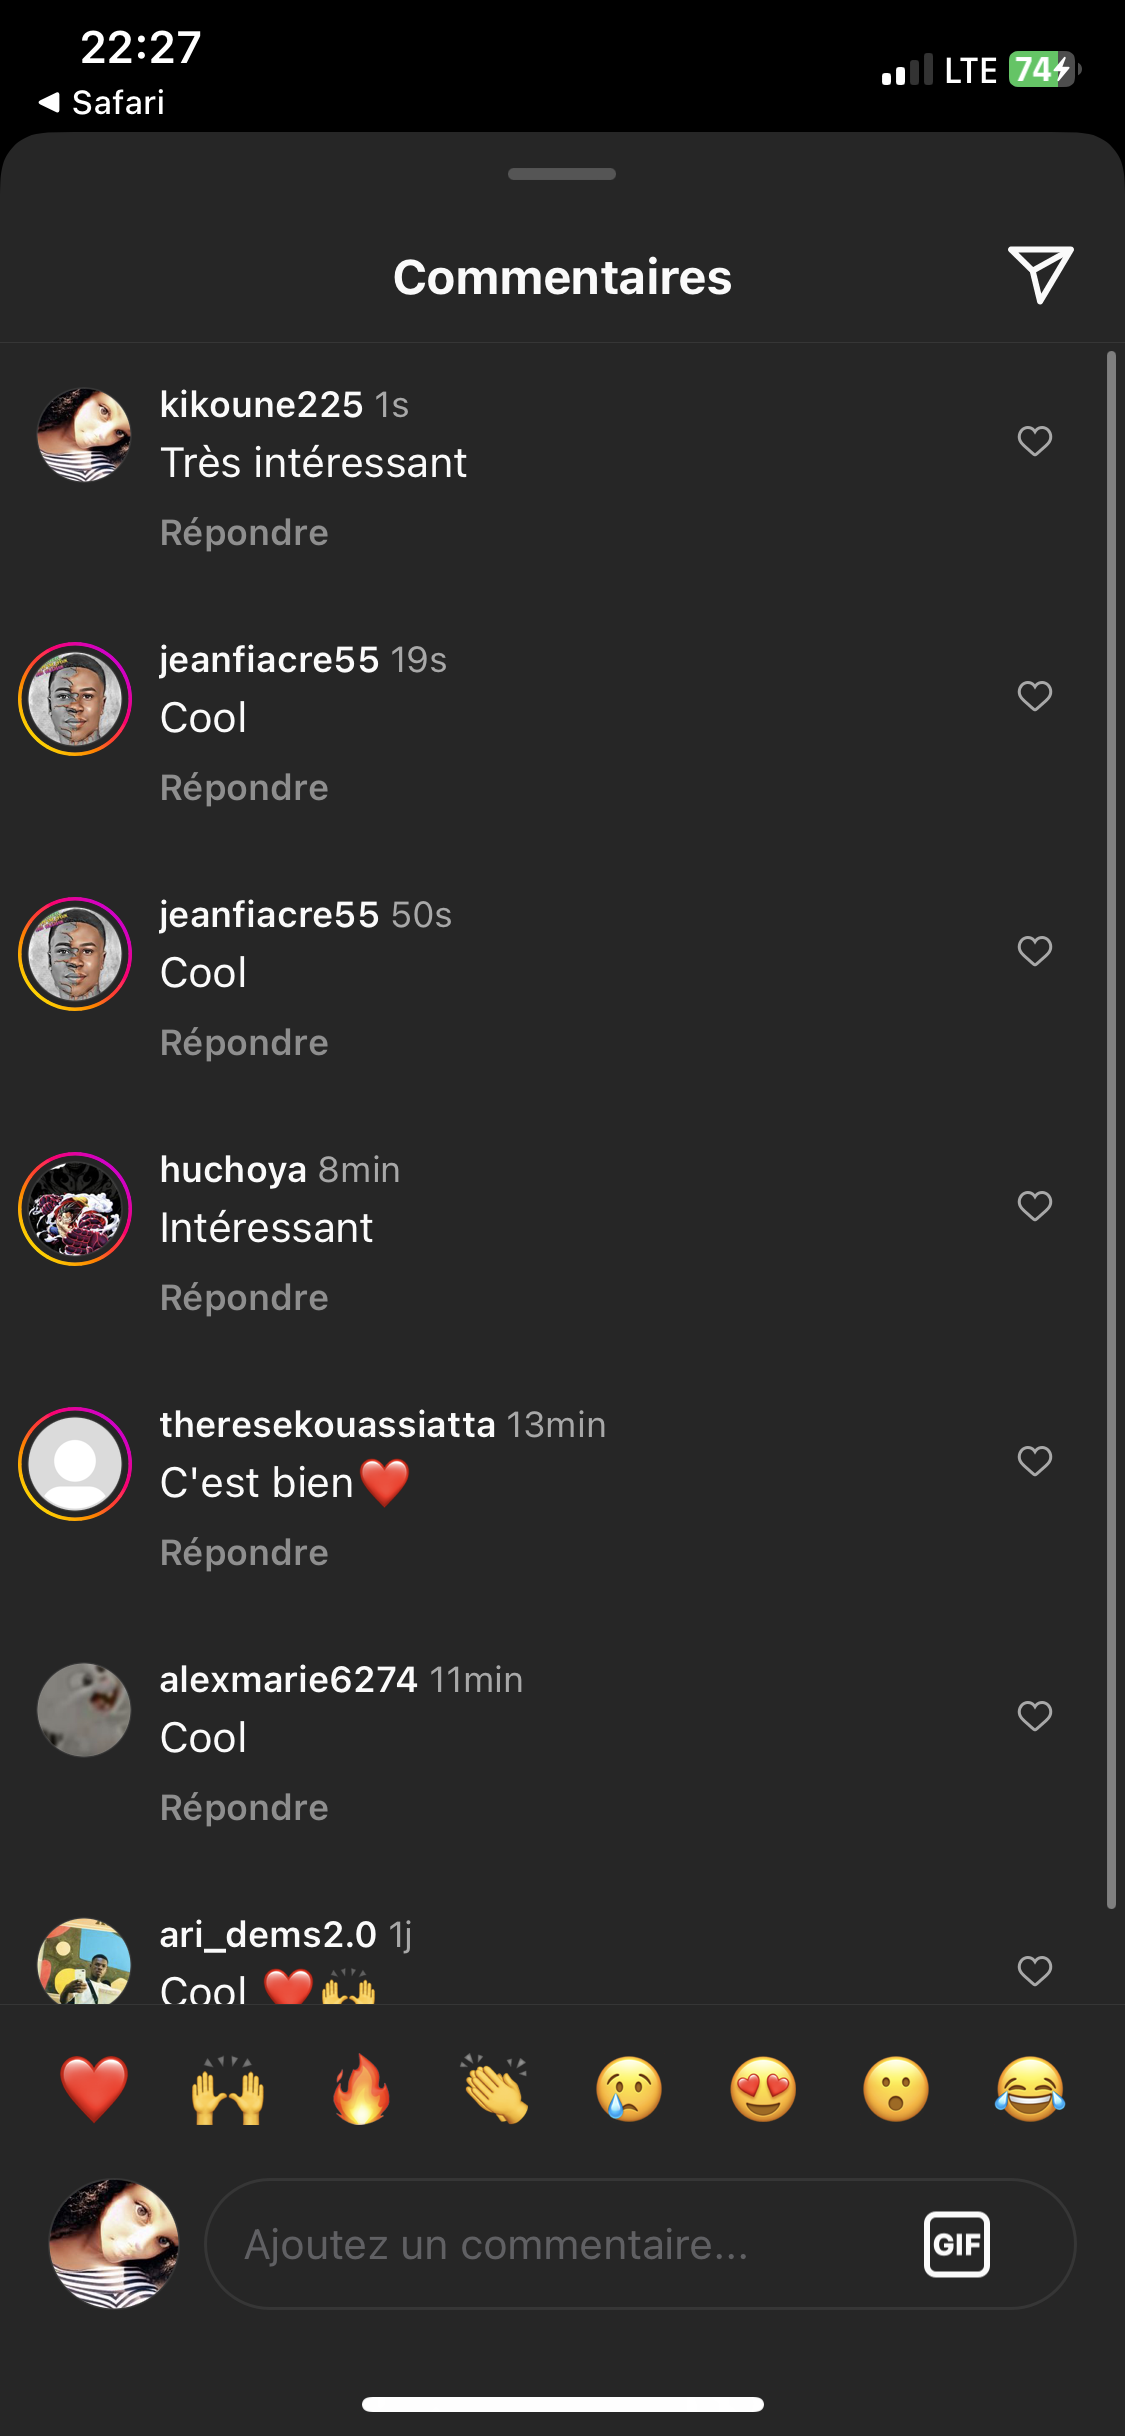Like huchoya's comment "Intéressant"
The height and width of the screenshot is (2436, 1125).
(x=1035, y=1206)
